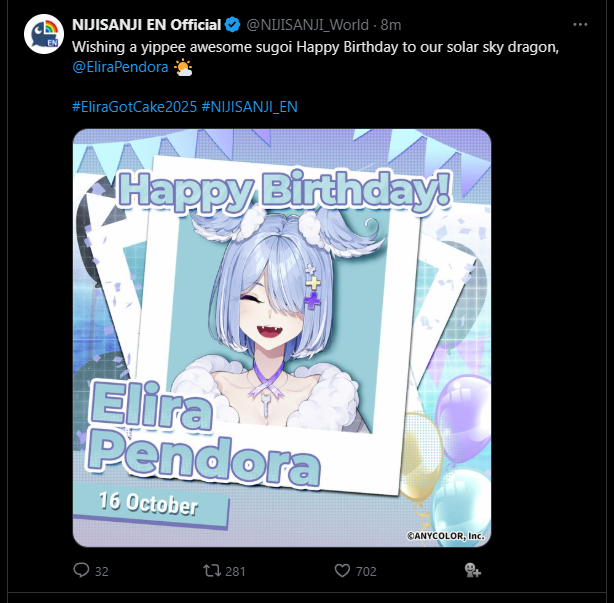Click the blue verified checkmark badge
614x603 pixels.
pyautogui.click(x=233, y=25)
